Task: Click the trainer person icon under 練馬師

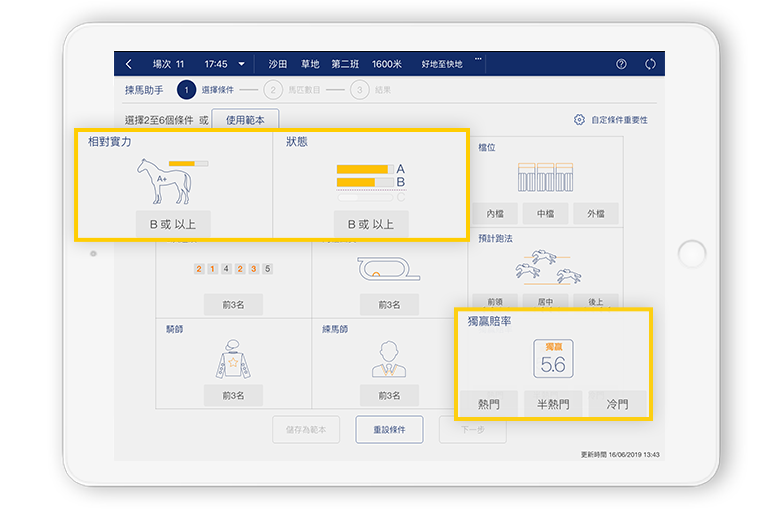Action: click(x=388, y=359)
